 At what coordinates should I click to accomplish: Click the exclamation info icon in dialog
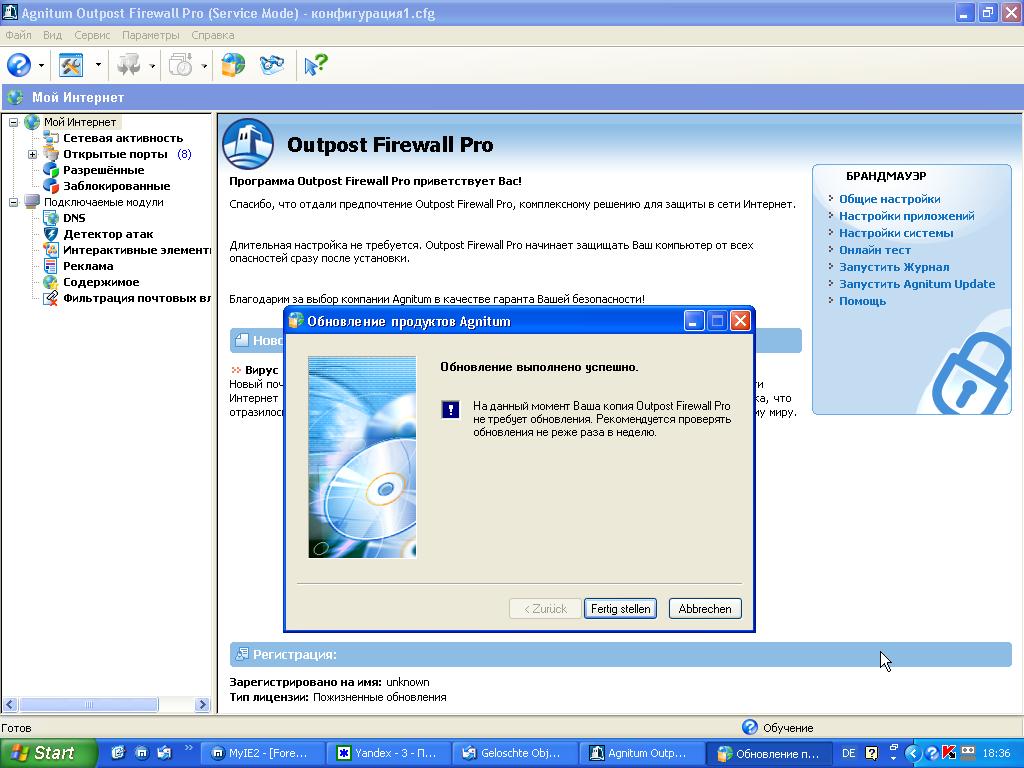(x=451, y=409)
